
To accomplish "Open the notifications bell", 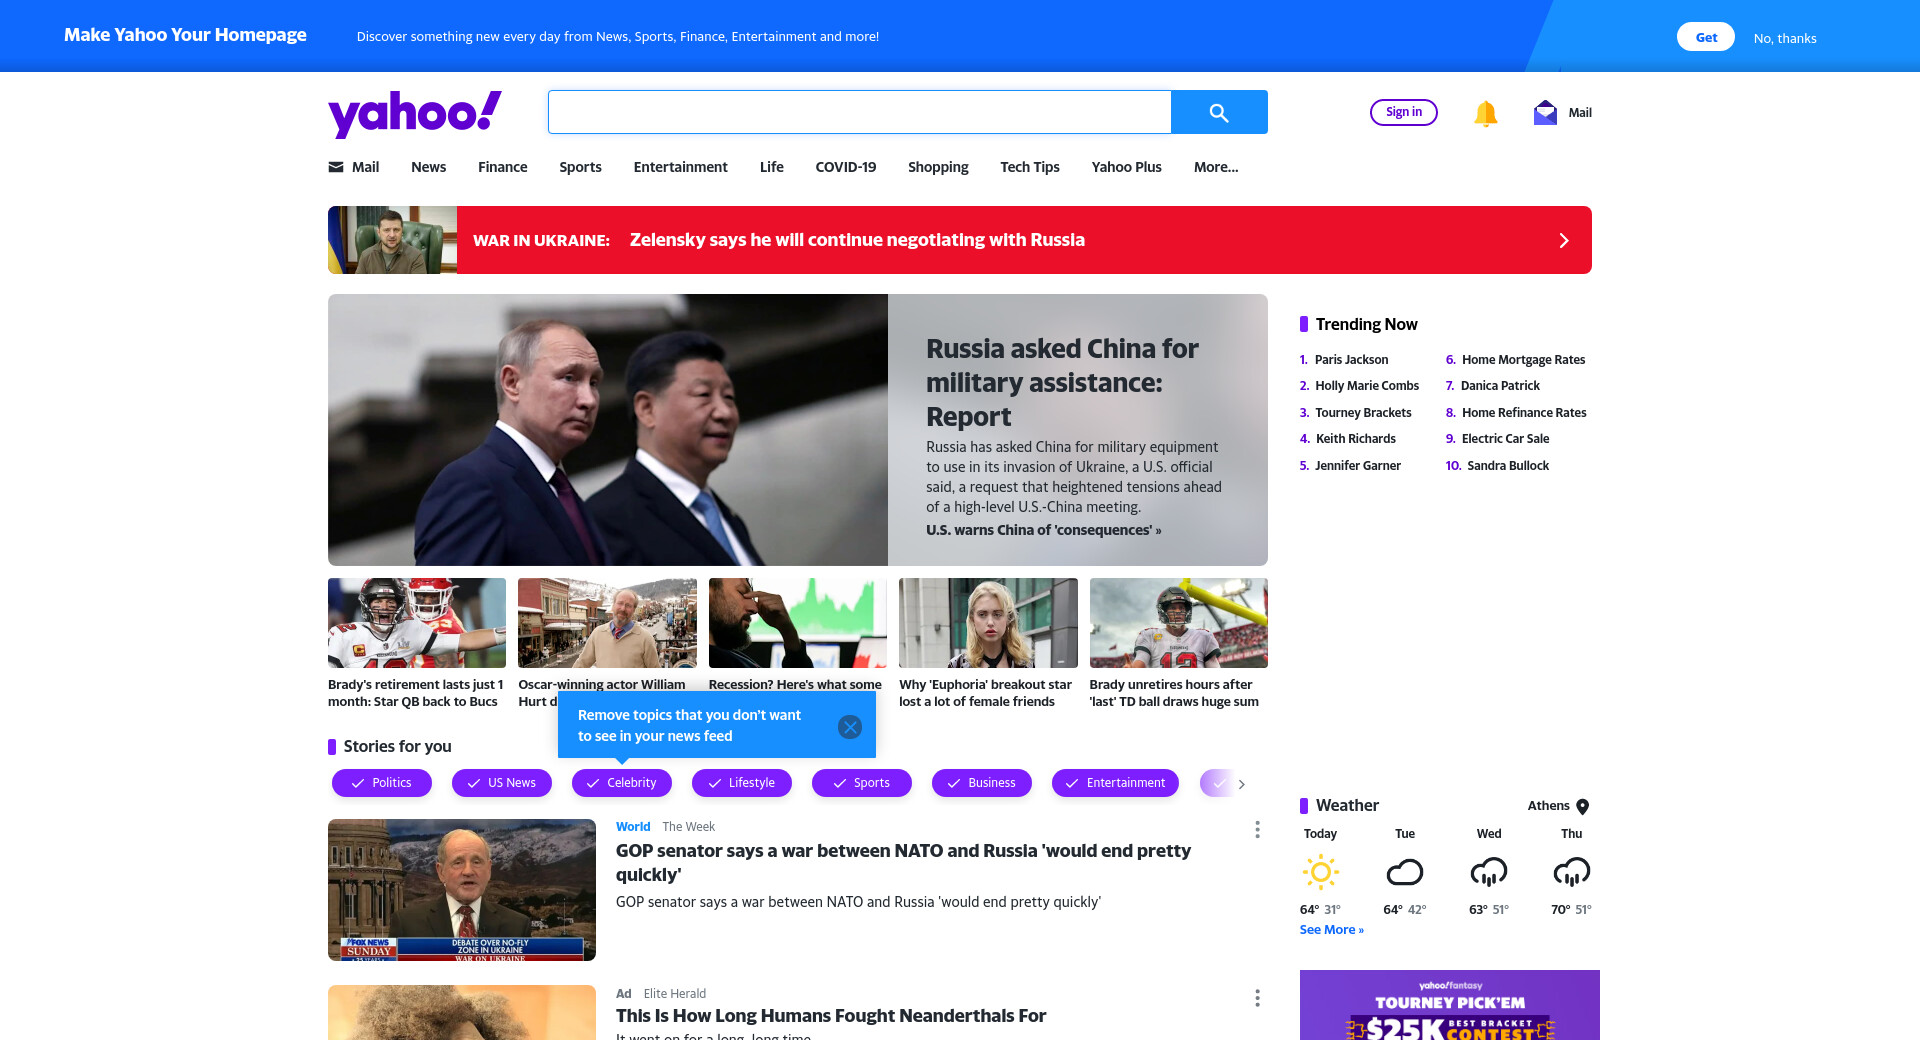I will 1485,113.
